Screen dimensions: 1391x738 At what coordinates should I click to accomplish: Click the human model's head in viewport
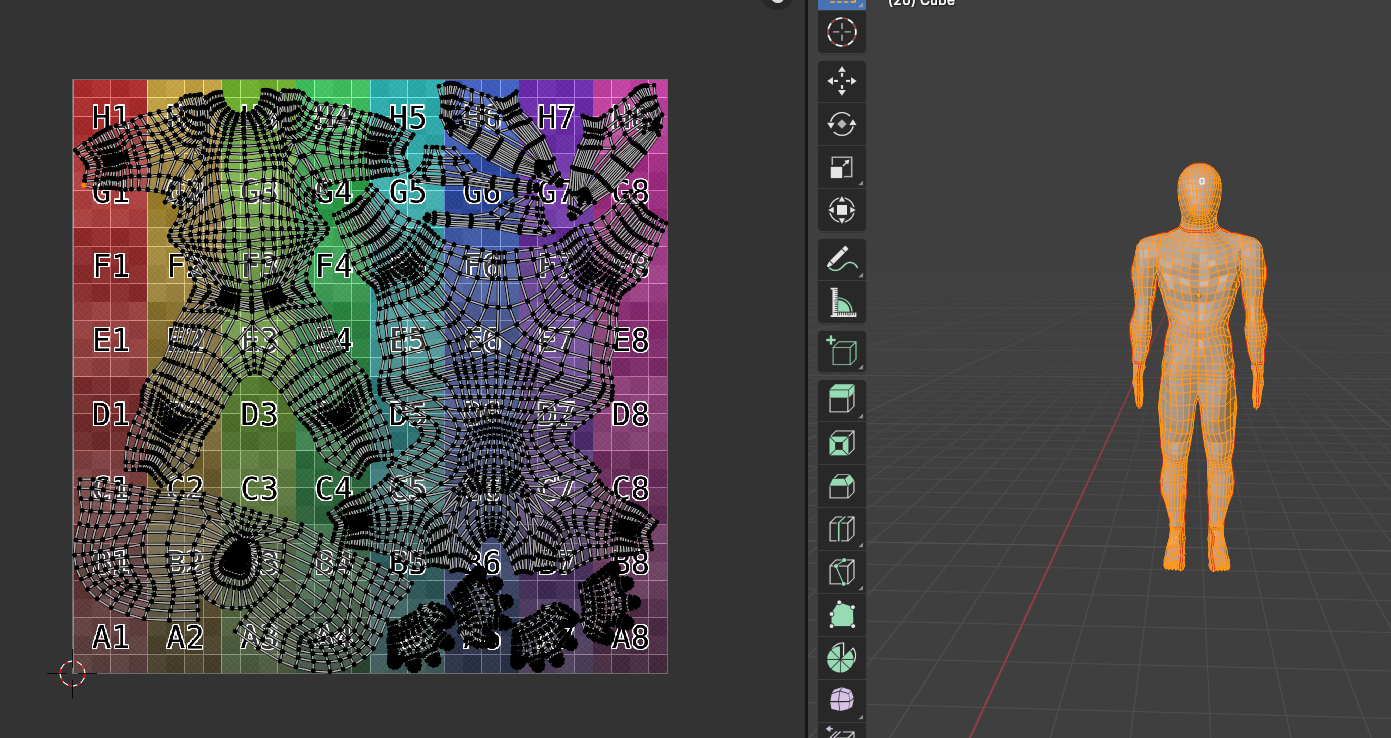click(1201, 195)
